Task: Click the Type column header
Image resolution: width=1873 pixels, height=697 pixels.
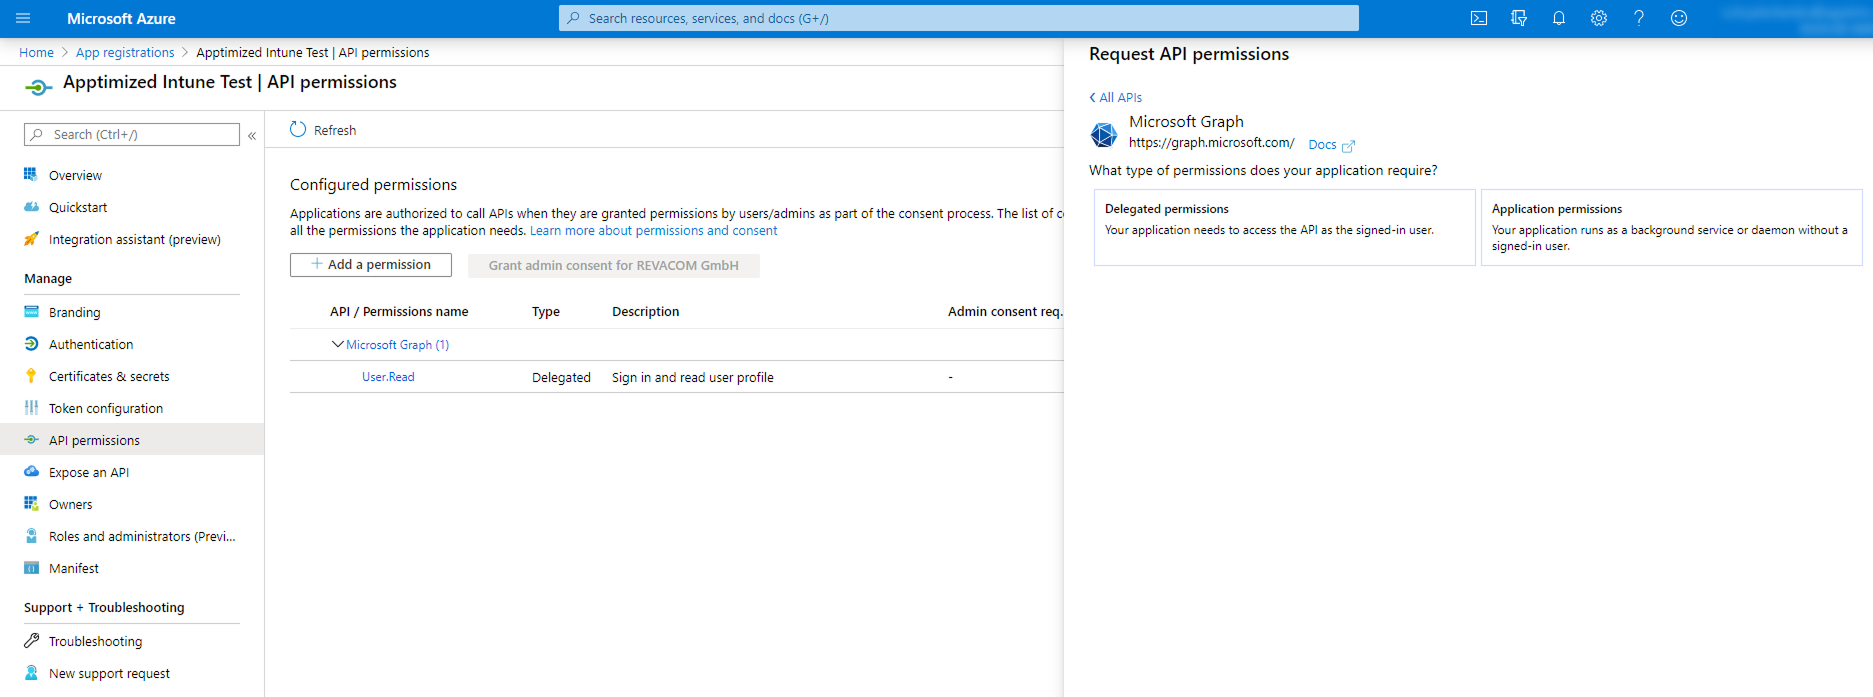Action: (x=546, y=311)
